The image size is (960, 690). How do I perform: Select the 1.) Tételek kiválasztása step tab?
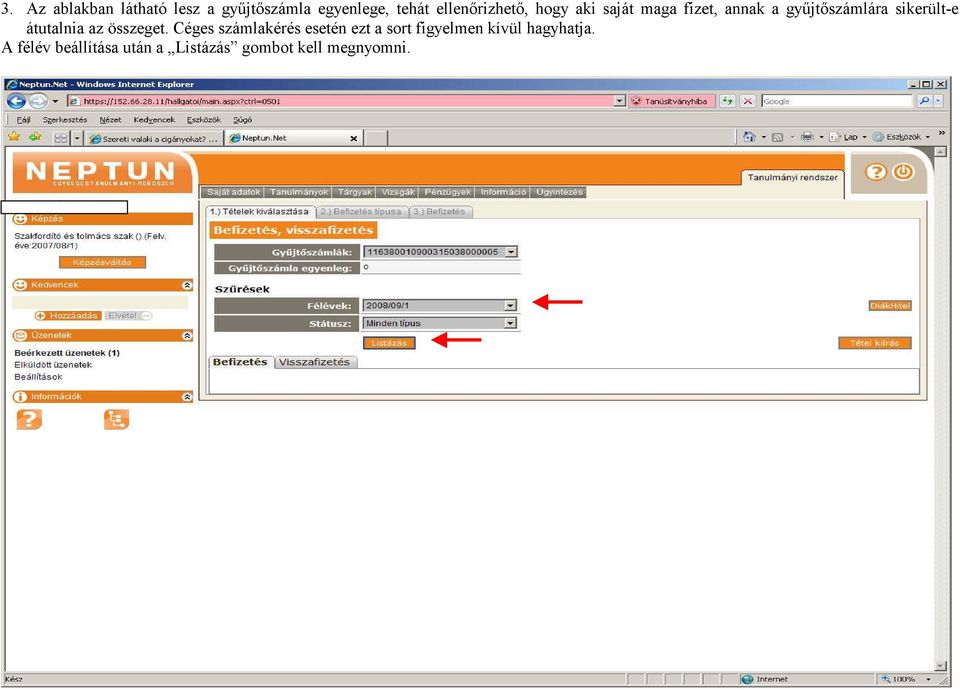pyautogui.click(x=259, y=212)
